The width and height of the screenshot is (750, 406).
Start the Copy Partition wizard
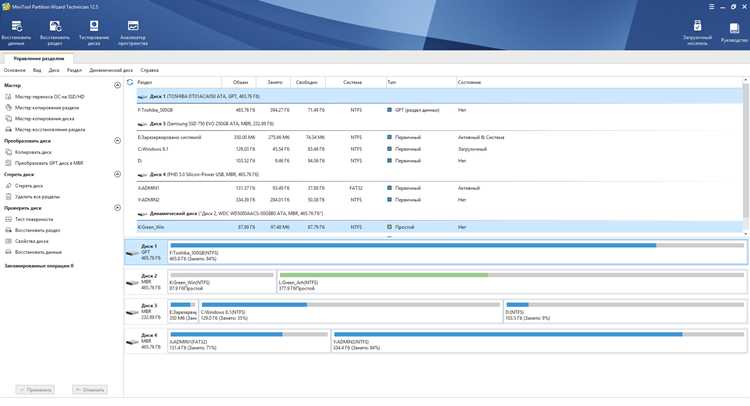pos(42,108)
